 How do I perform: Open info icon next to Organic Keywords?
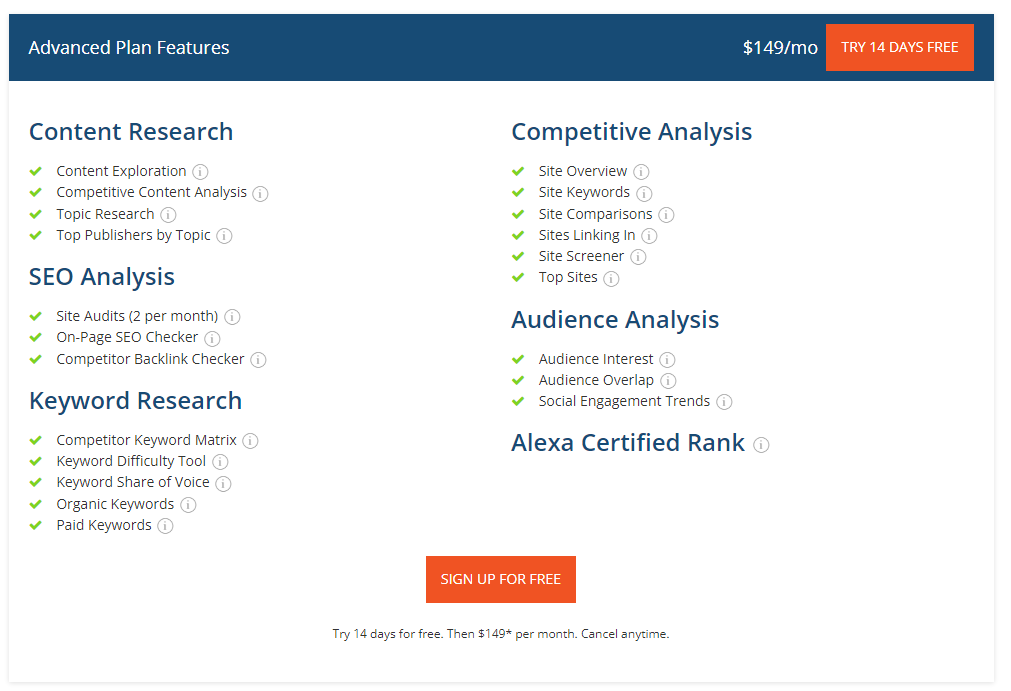(188, 505)
